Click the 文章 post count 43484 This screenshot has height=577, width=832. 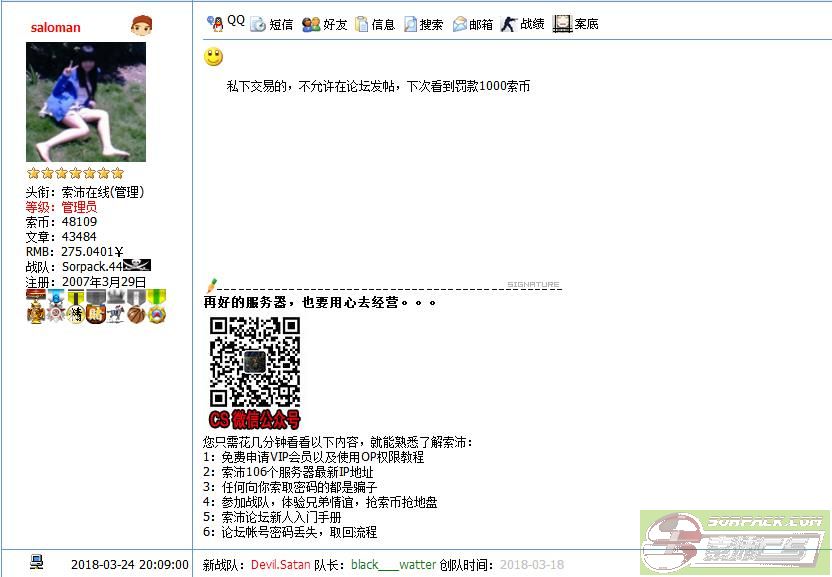[x=80, y=237]
